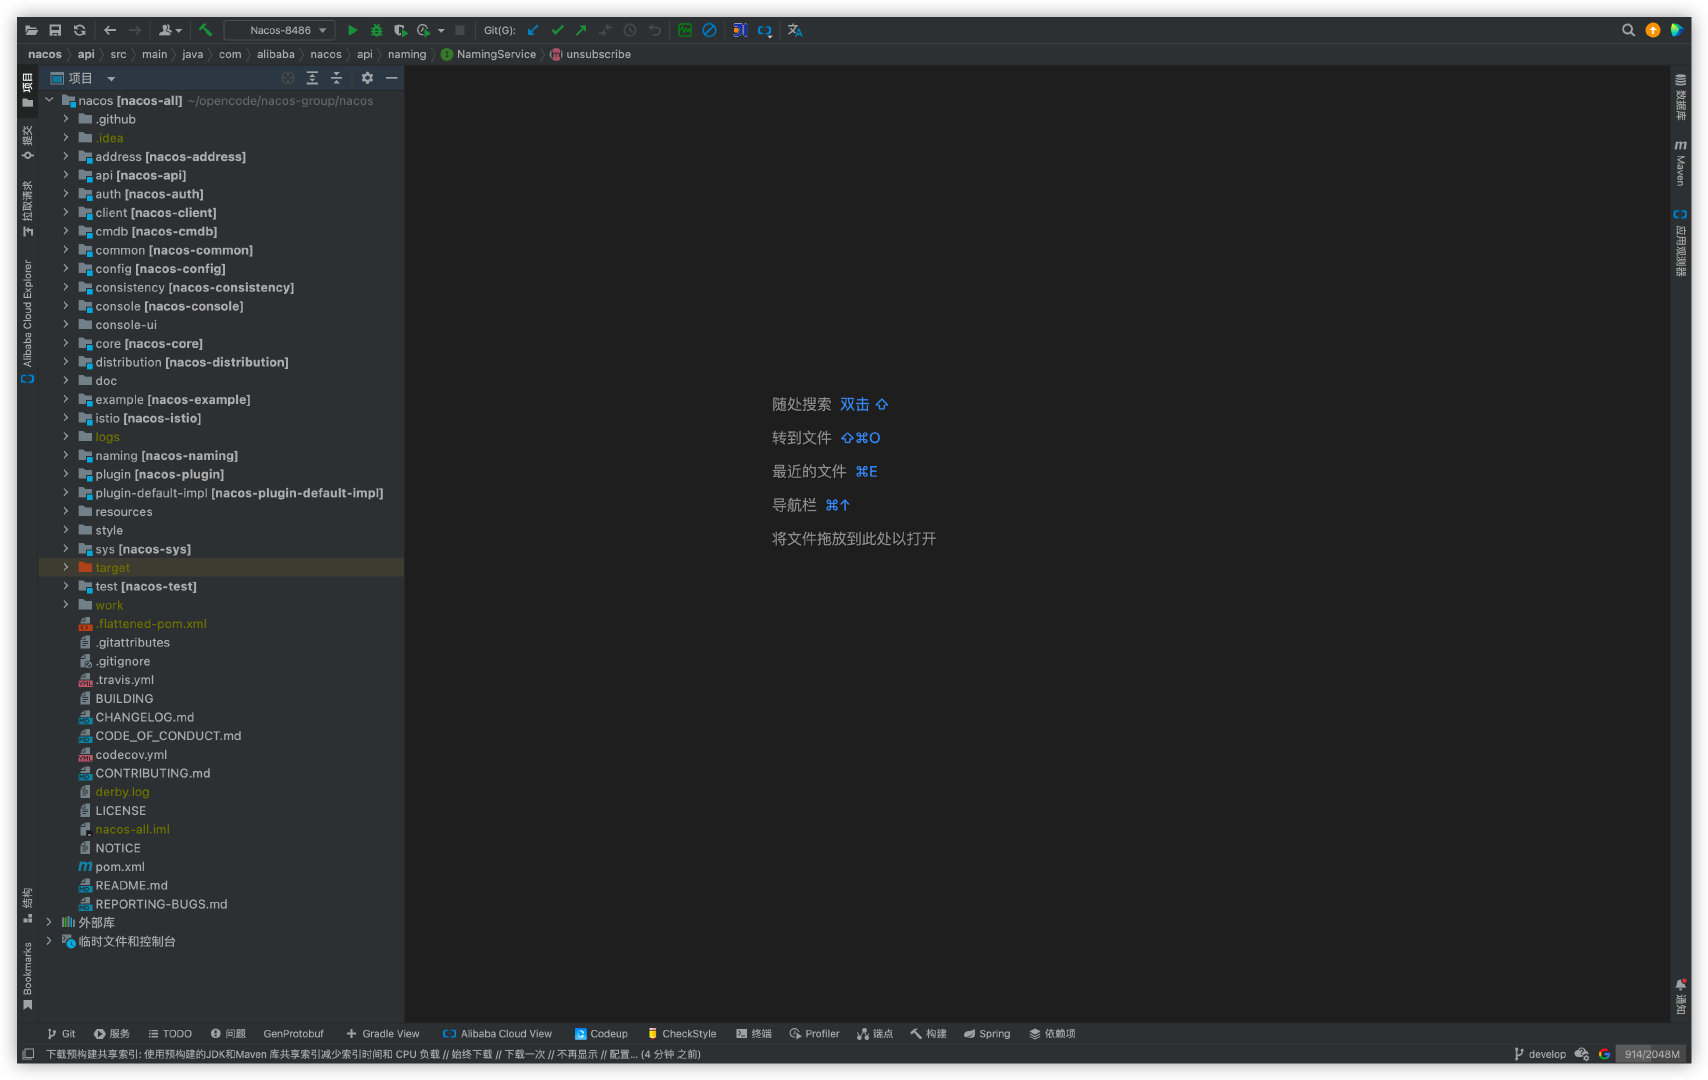
Task: Open the Alibaba Cloud View bottom tab
Action: tap(497, 1034)
